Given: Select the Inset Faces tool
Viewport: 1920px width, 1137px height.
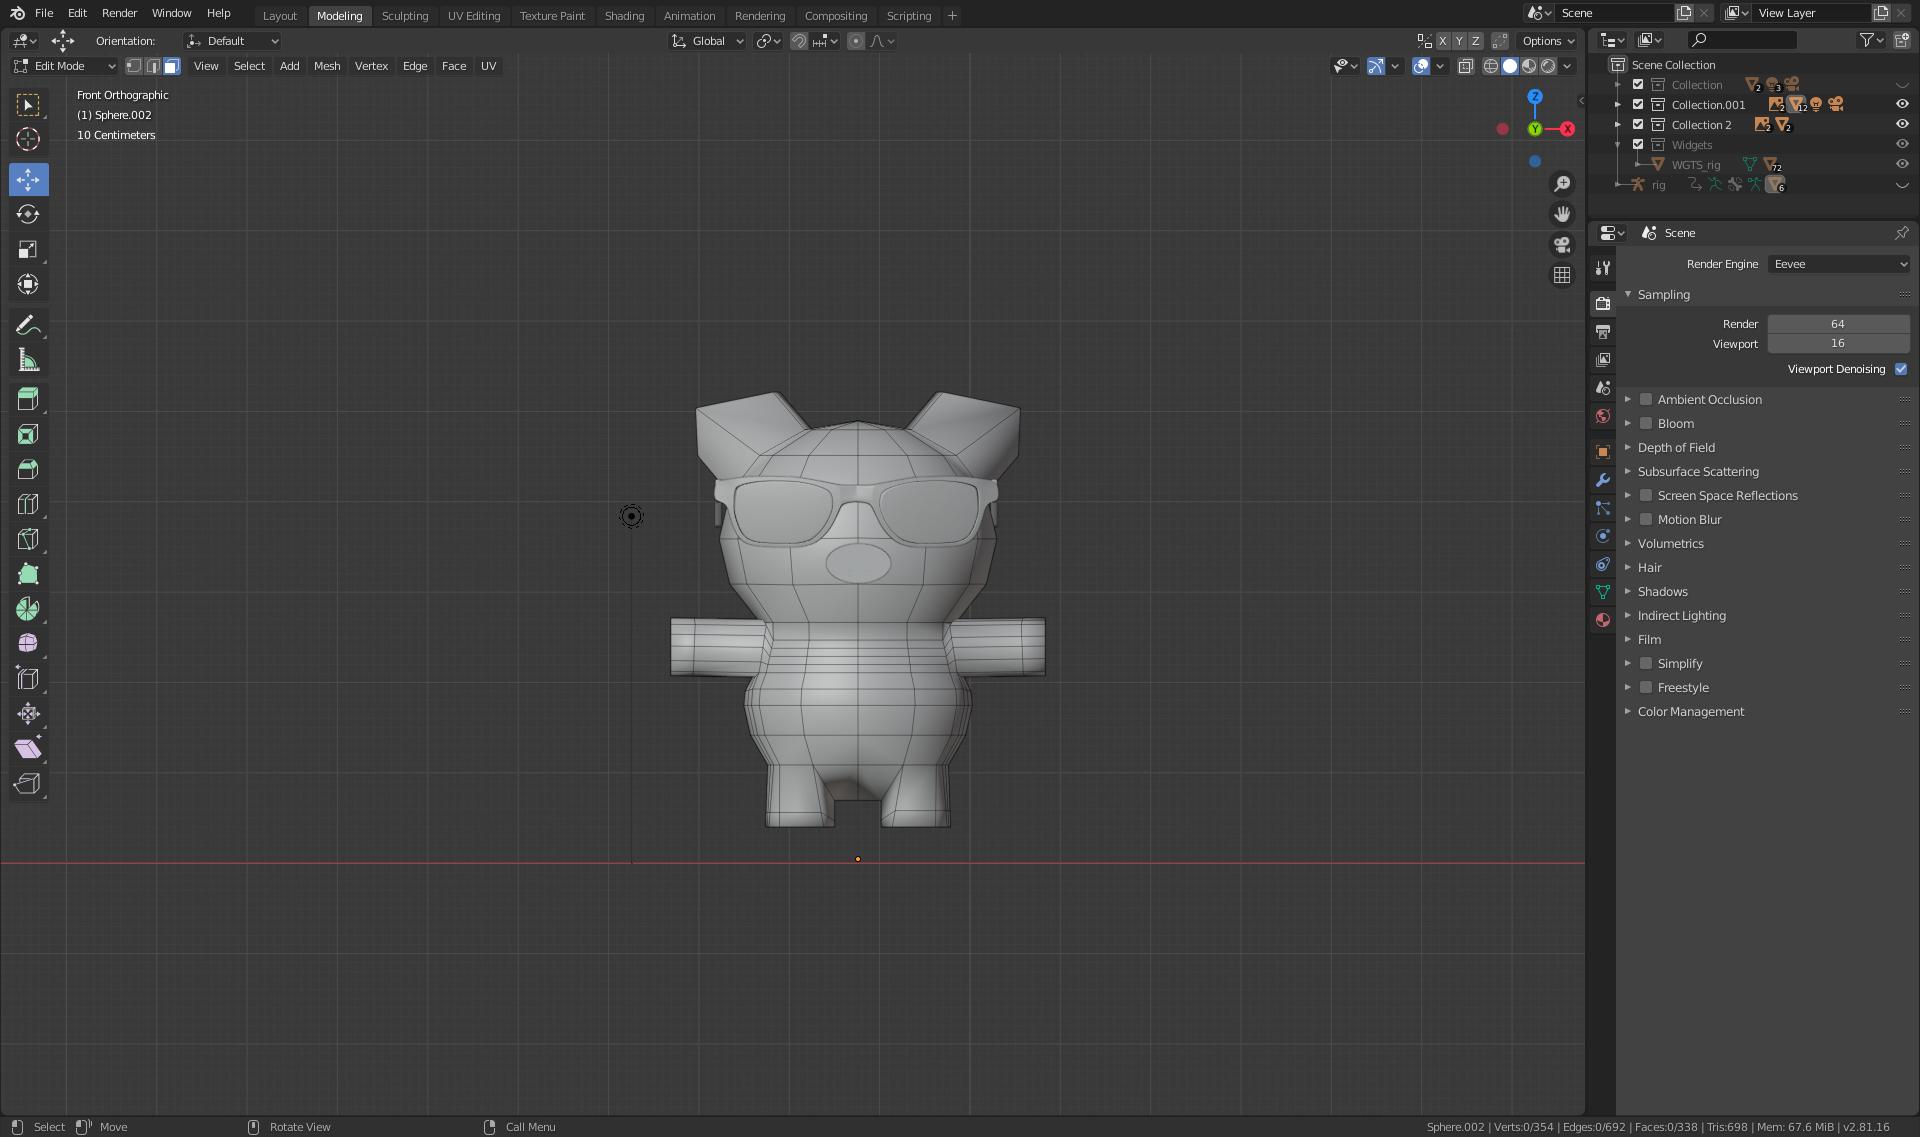Looking at the screenshot, I should tap(28, 434).
